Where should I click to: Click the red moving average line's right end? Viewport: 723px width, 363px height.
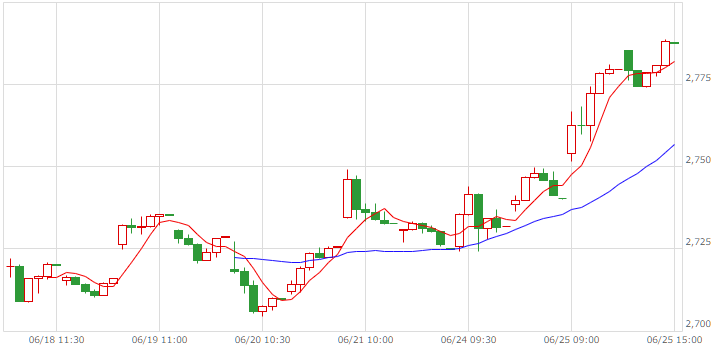[x=674, y=61]
